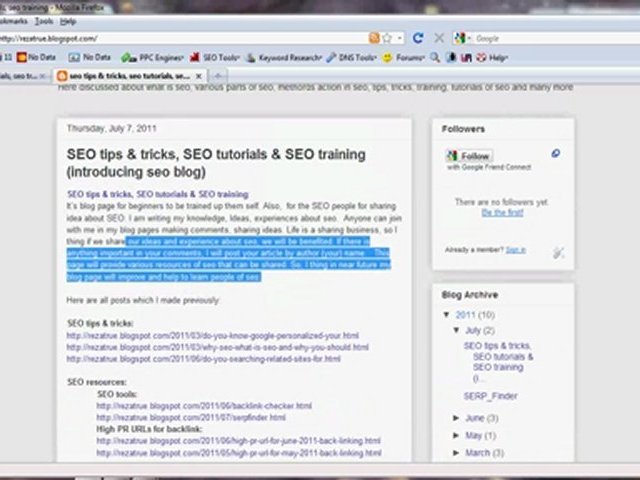Click the wrench icon in Followers widget
The width and height of the screenshot is (640, 480).
point(558,254)
